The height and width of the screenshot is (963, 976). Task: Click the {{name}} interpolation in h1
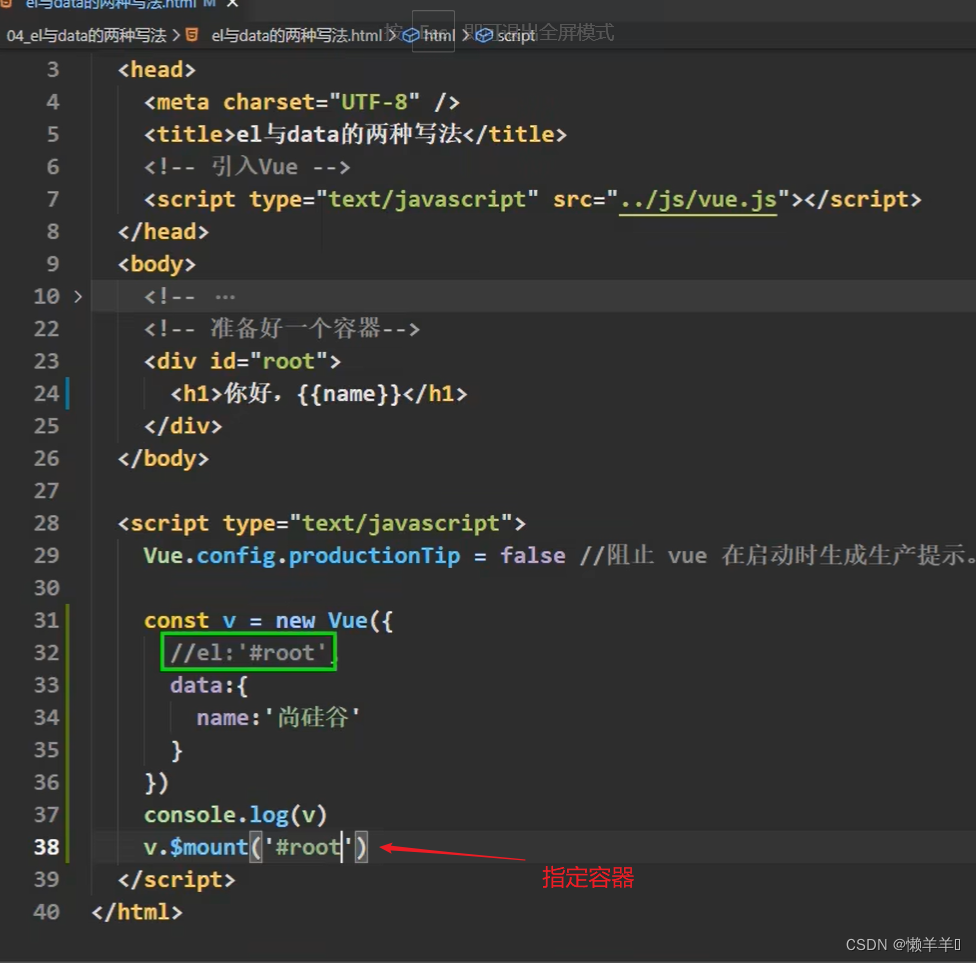(350, 394)
